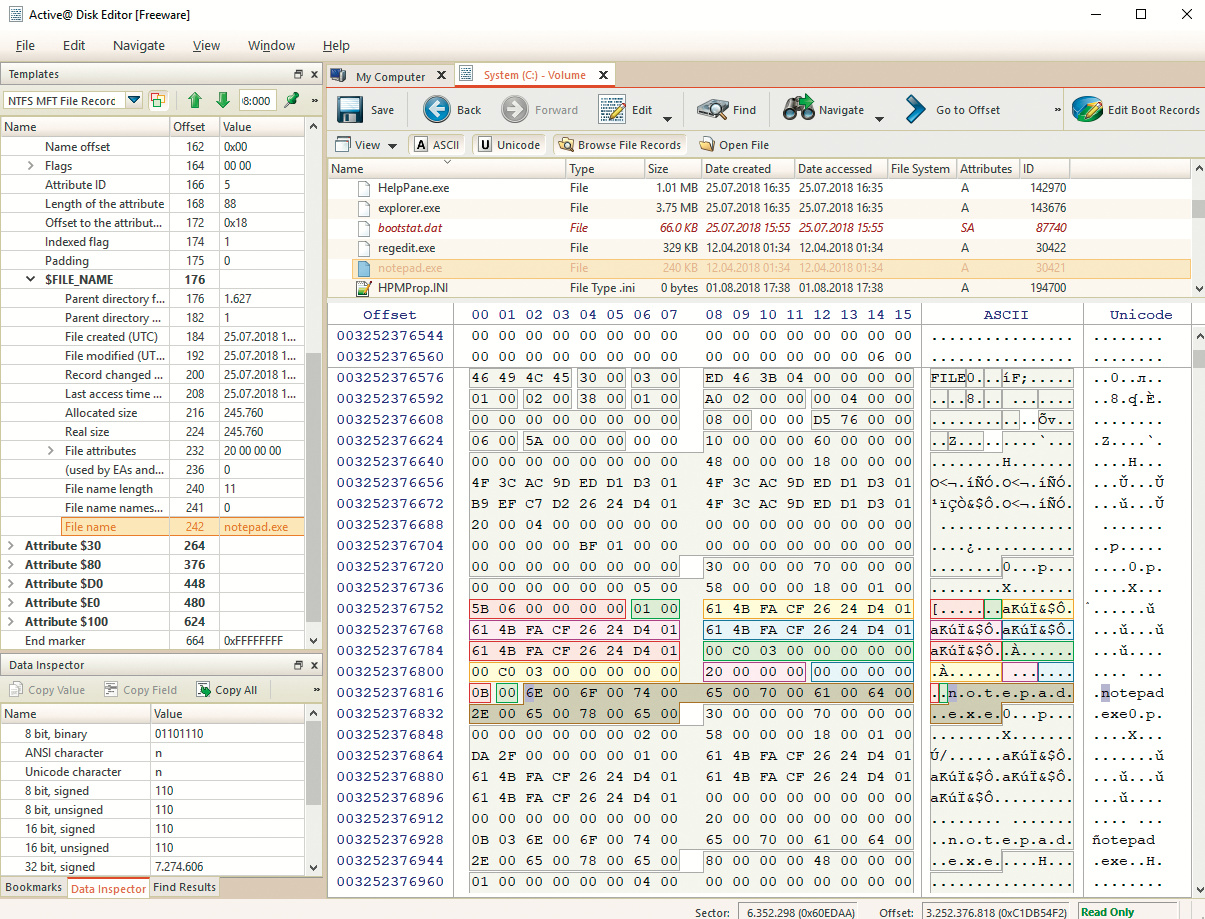The width and height of the screenshot is (1205, 919).
Task: Open the Navigate menu in menu bar
Action: [x=139, y=45]
